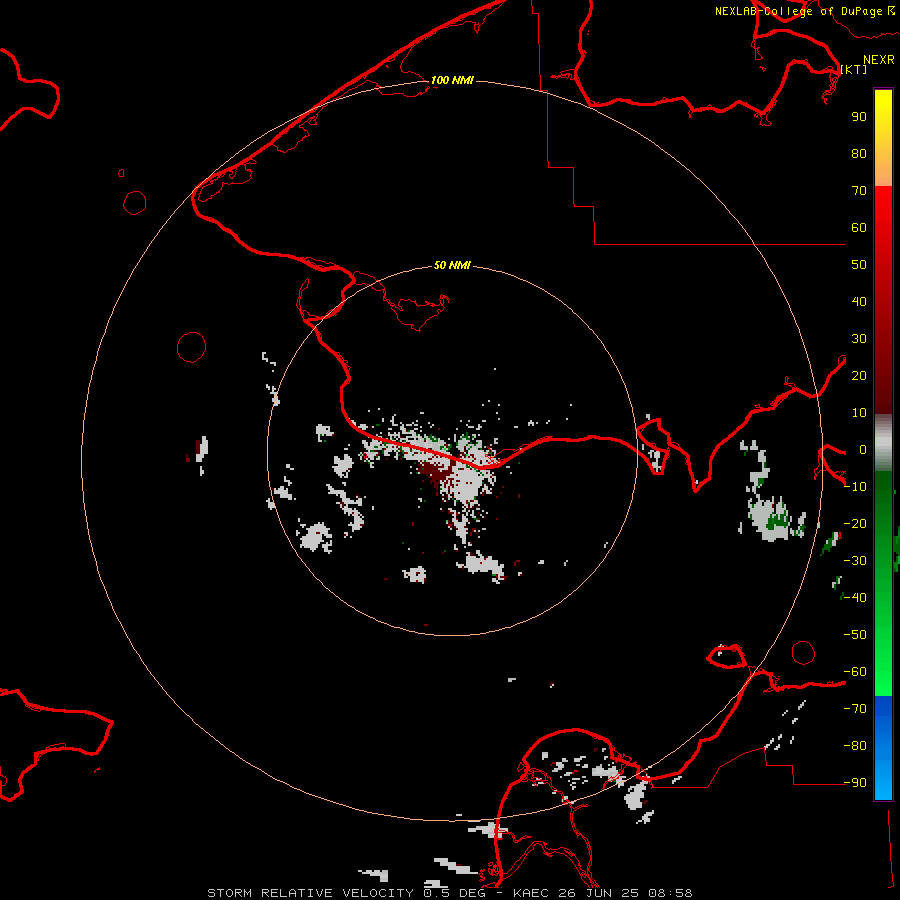900x900 pixels.
Task: Click the 30 value on velocity scale
Action: [859, 339]
